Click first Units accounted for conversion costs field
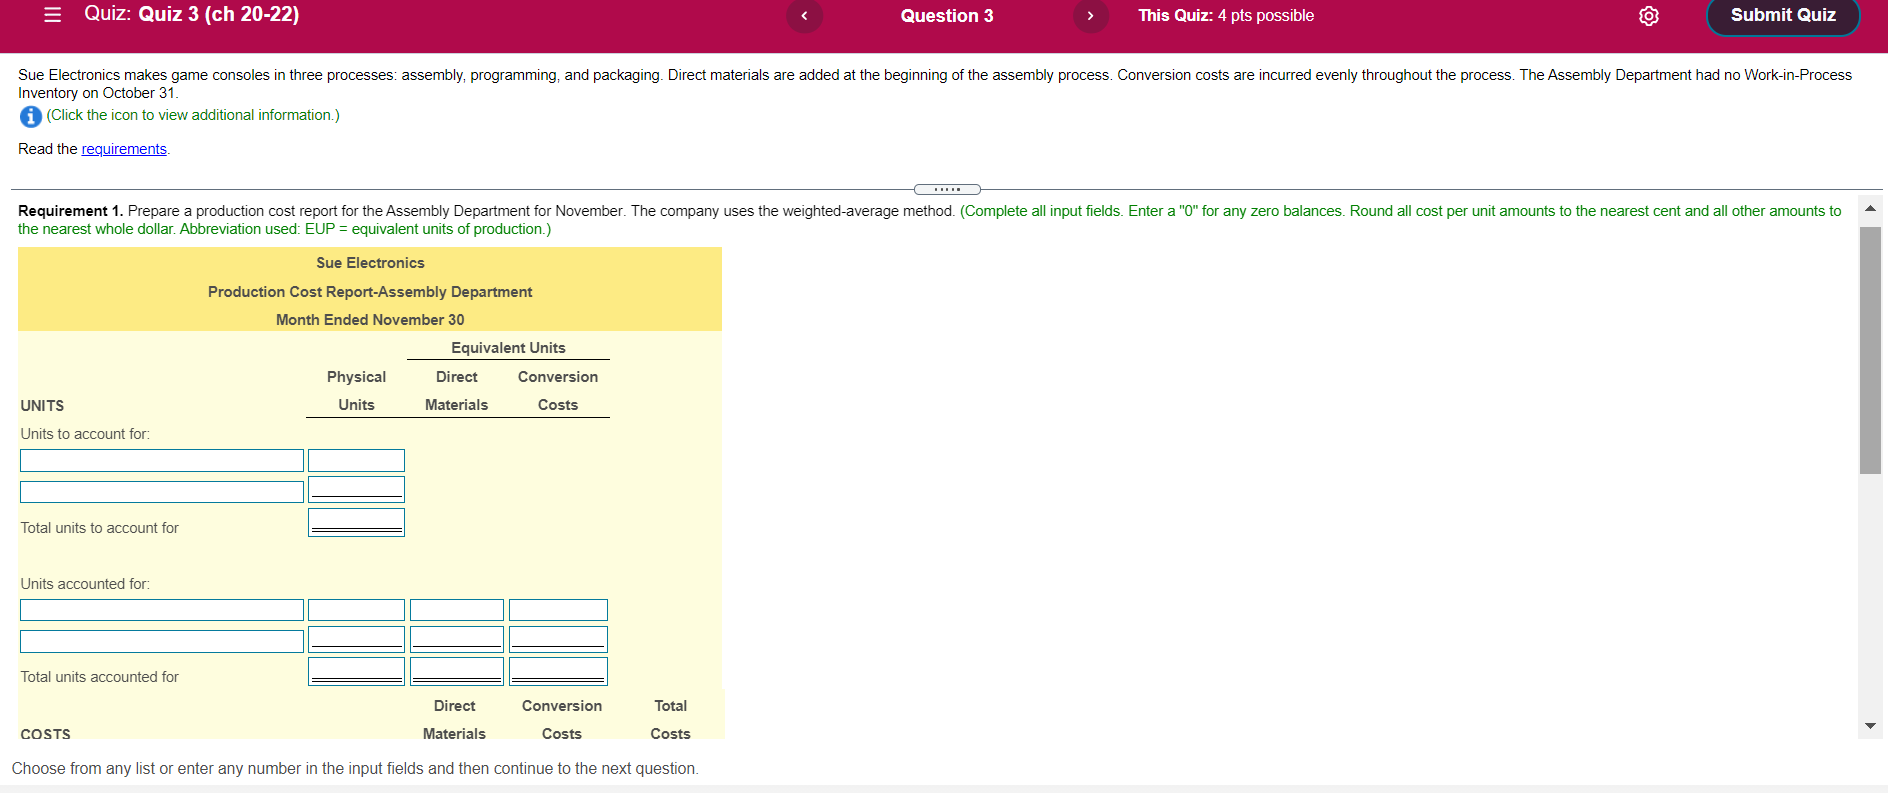This screenshot has width=1888, height=793. coord(558,610)
